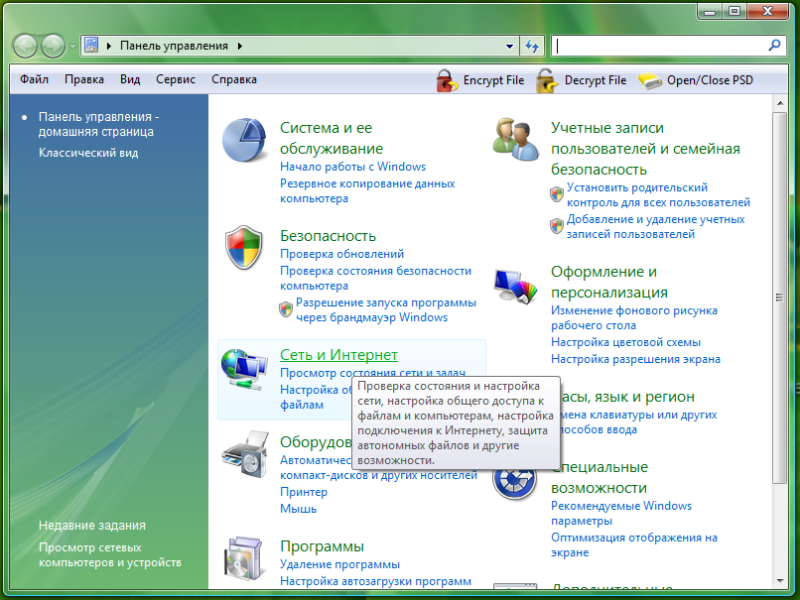
Task: Click 'Настройка разрешения экрана' link
Action: point(635,359)
